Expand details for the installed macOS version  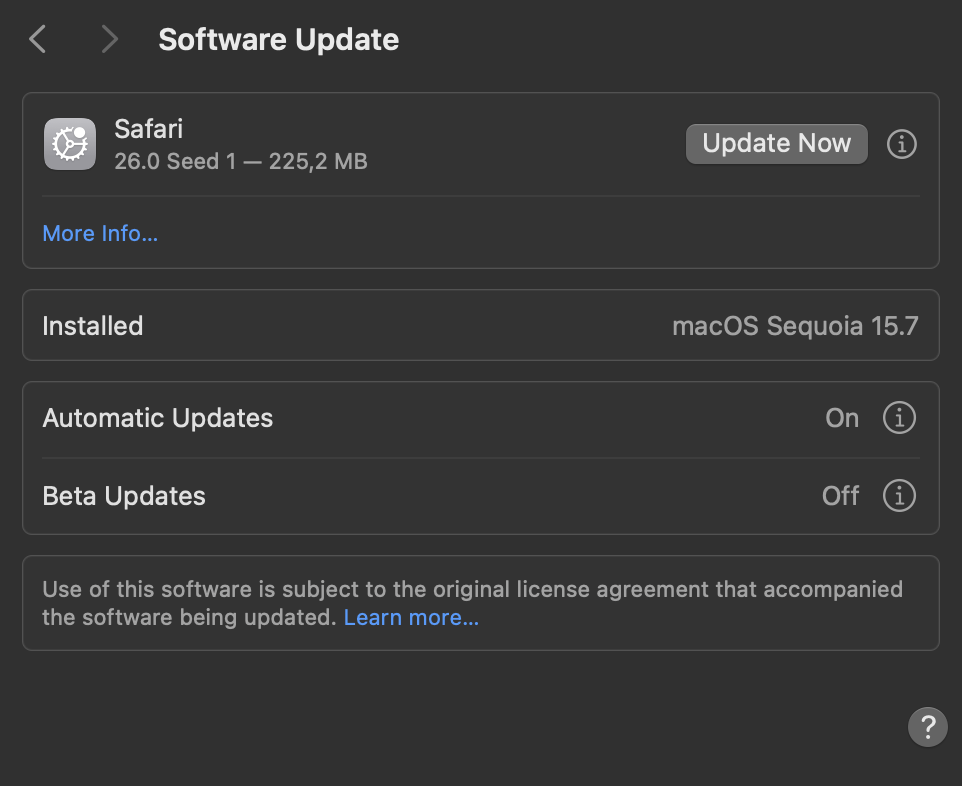tap(795, 325)
